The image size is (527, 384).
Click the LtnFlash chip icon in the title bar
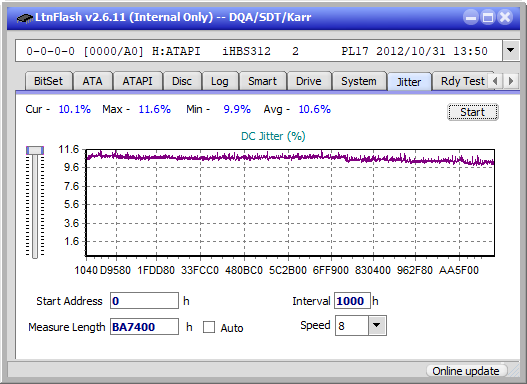click(25, 17)
